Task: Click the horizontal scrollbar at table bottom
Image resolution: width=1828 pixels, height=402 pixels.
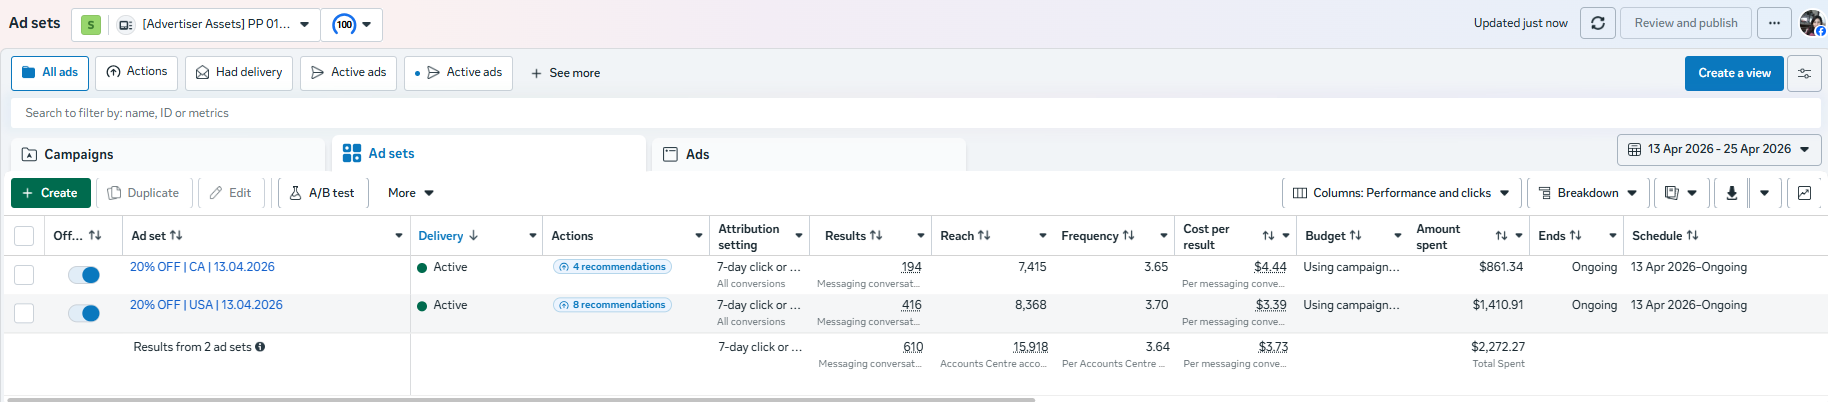Action: (x=520, y=399)
